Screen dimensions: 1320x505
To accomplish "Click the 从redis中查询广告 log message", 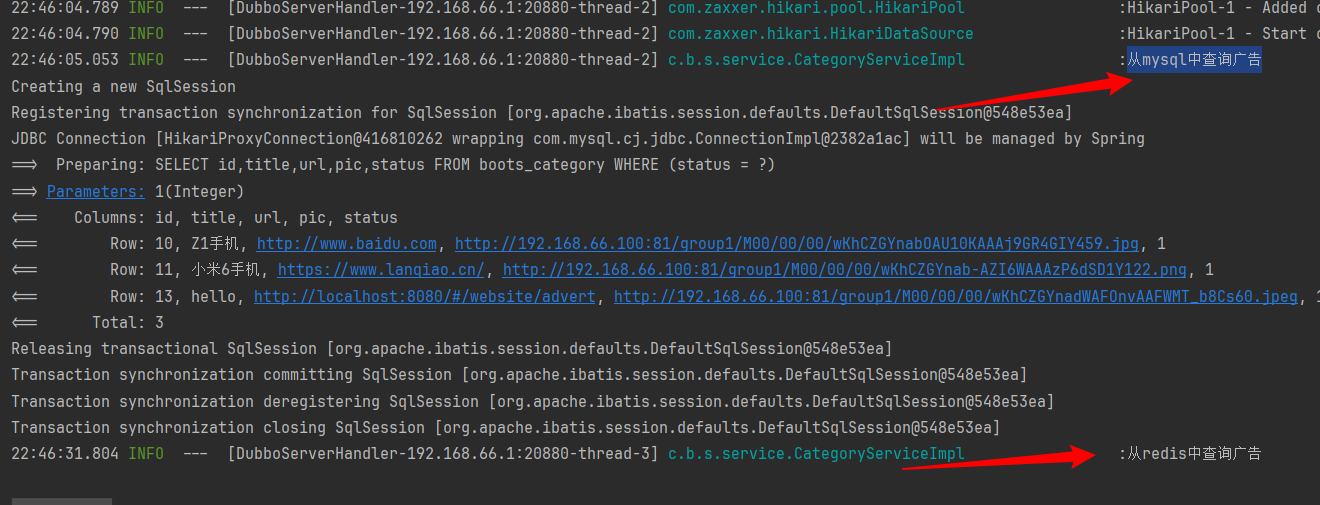I will coord(1194,454).
